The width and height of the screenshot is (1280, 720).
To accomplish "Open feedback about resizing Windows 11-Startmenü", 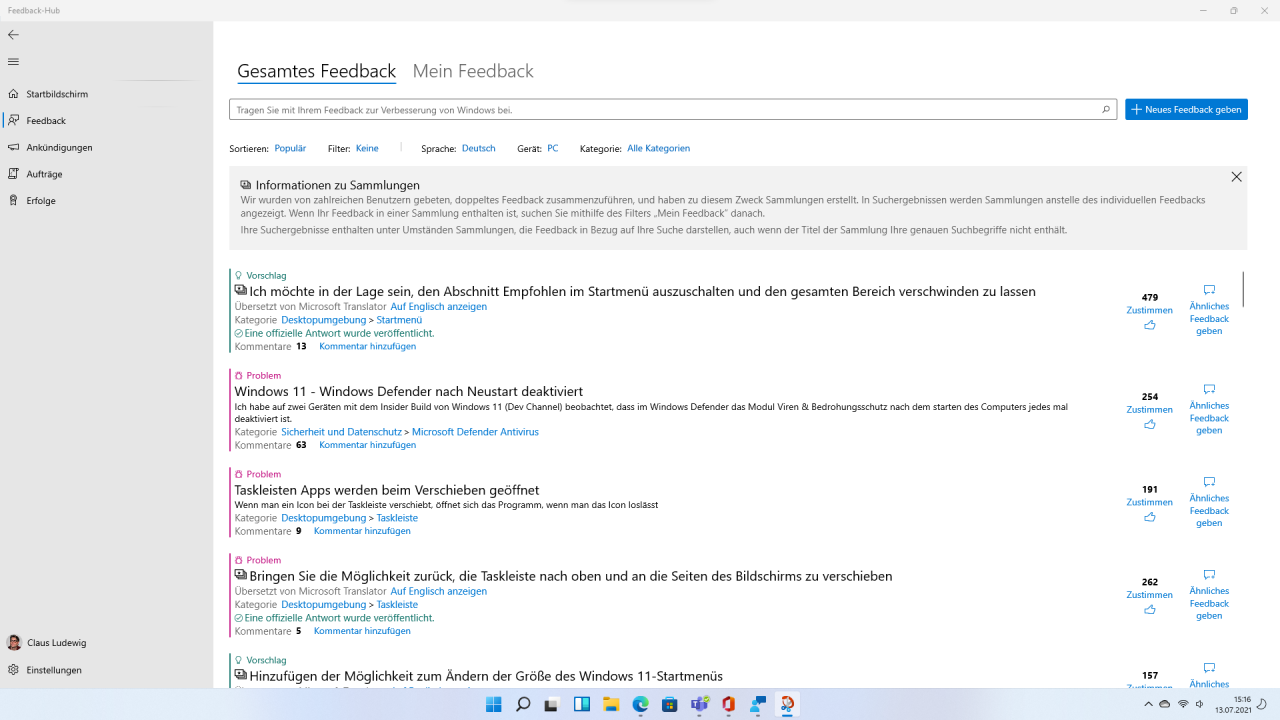I will tap(485, 676).
